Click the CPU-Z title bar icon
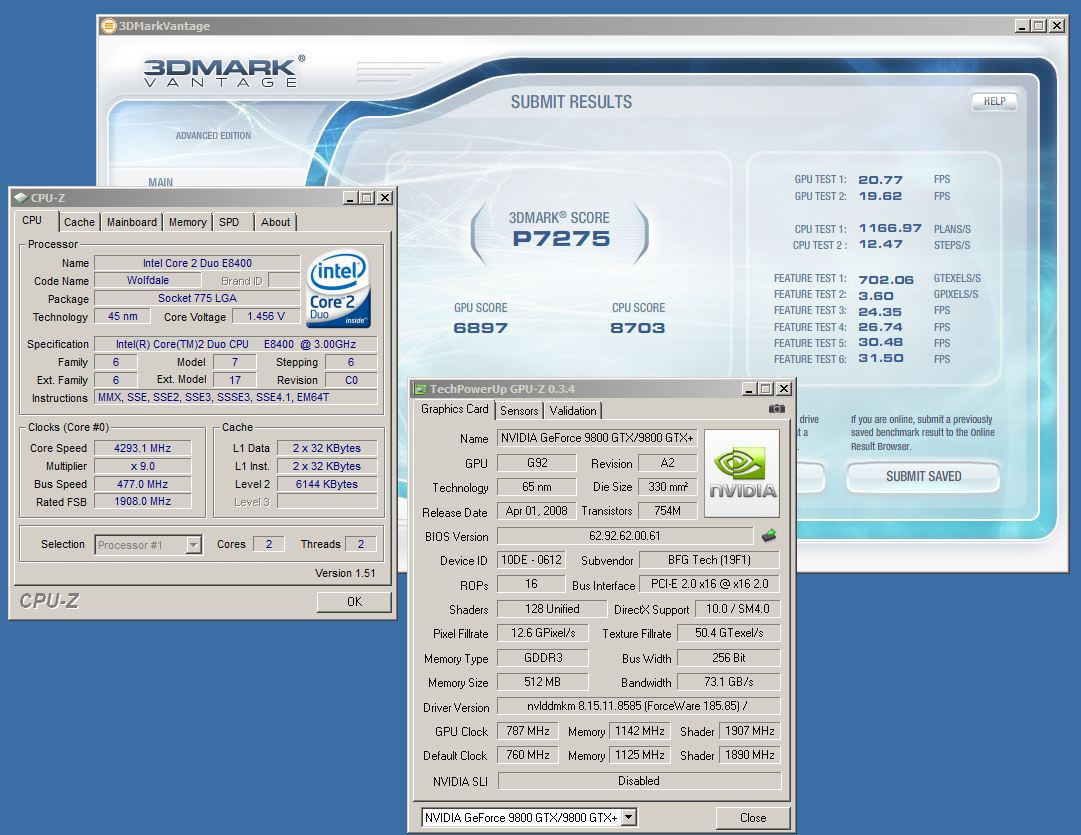Screen dimensions: 1081x835 point(21,198)
